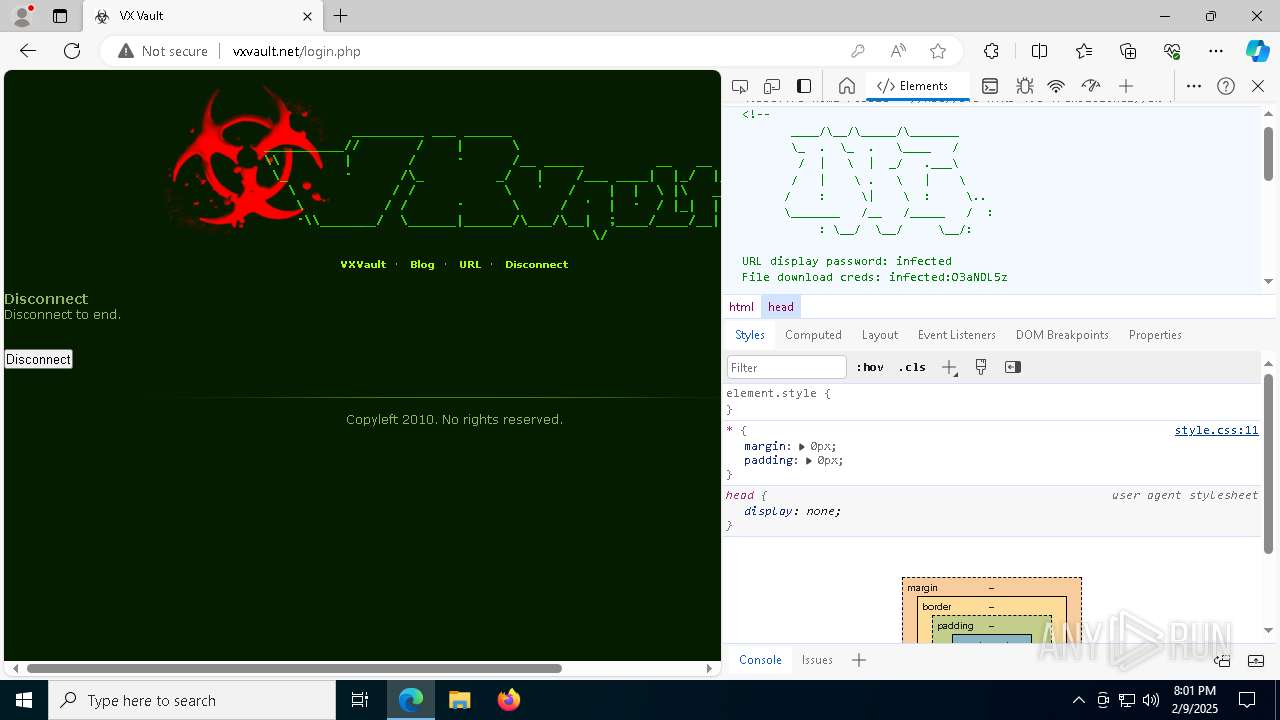
Task: Open the Edge profile avatar
Action: pyautogui.click(x=22, y=16)
